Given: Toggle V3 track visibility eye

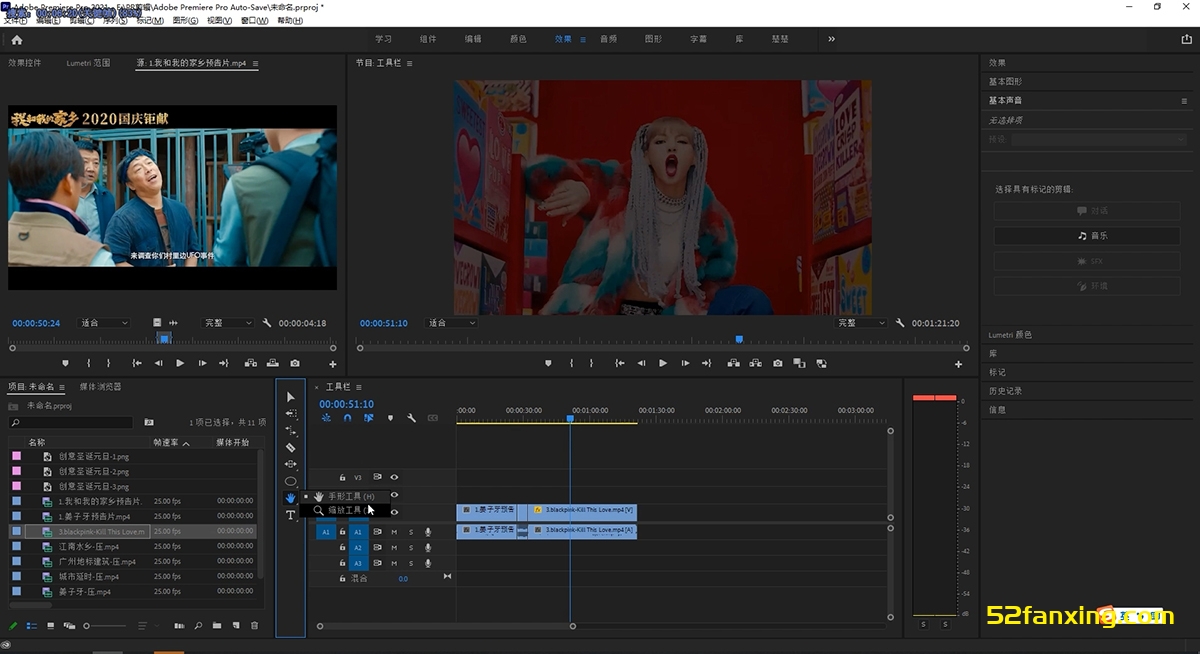Looking at the screenshot, I should 394,477.
